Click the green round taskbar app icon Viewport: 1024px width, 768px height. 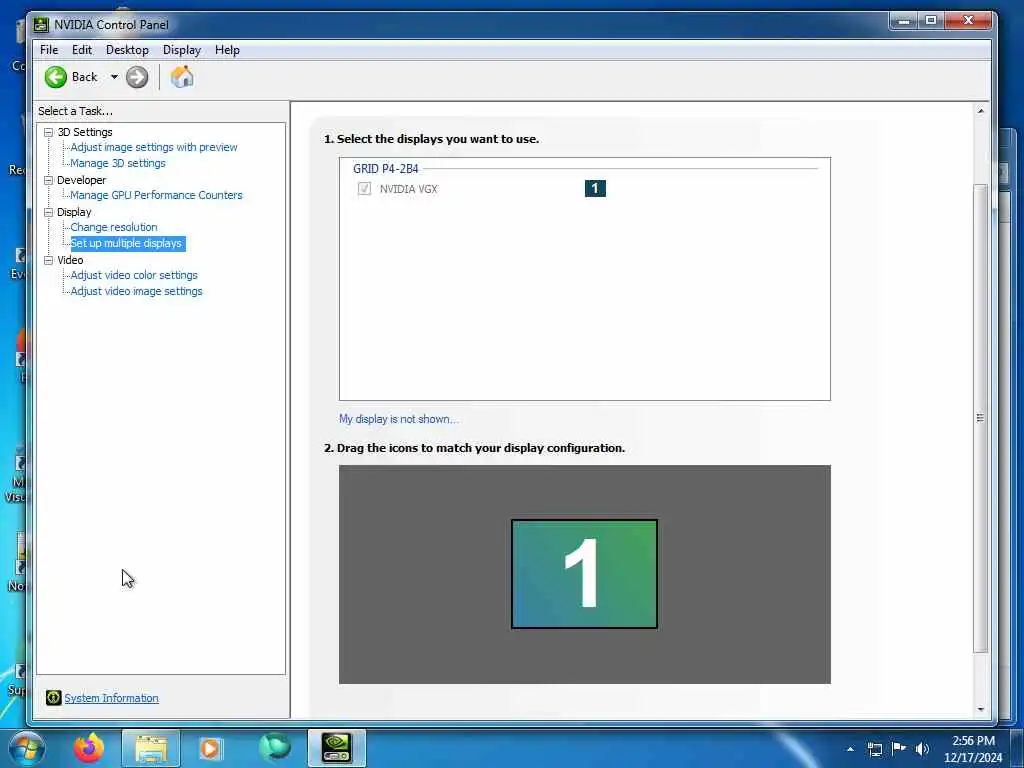click(274, 748)
